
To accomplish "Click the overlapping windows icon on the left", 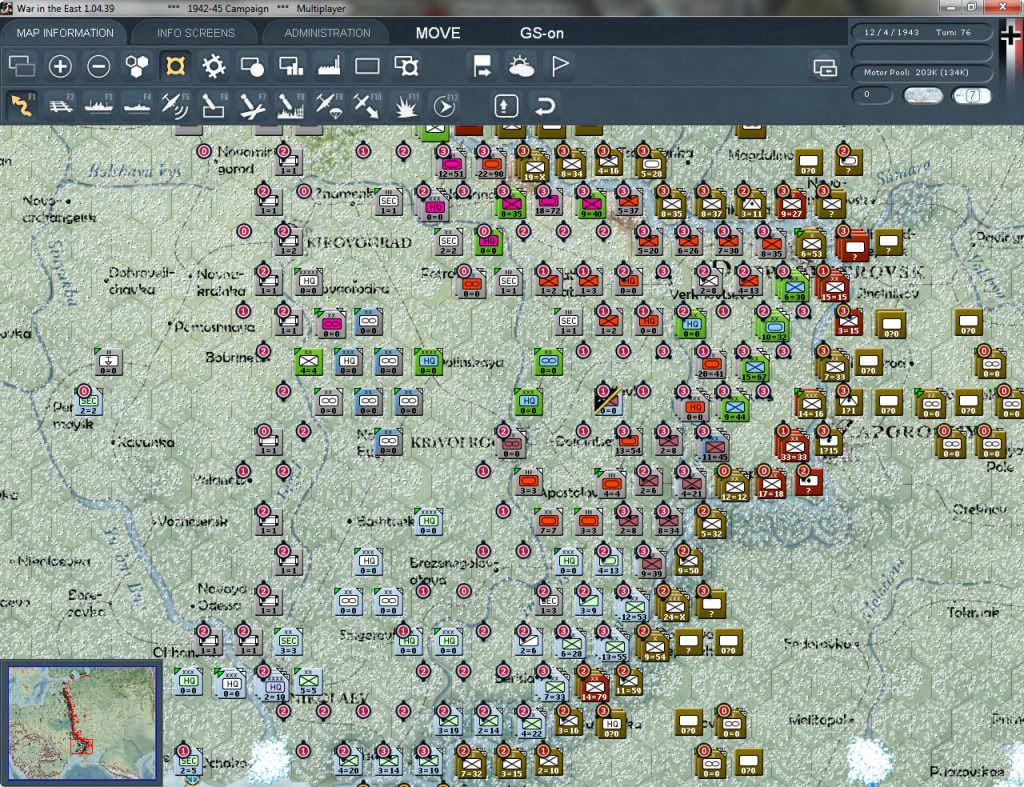I will (x=22, y=66).
